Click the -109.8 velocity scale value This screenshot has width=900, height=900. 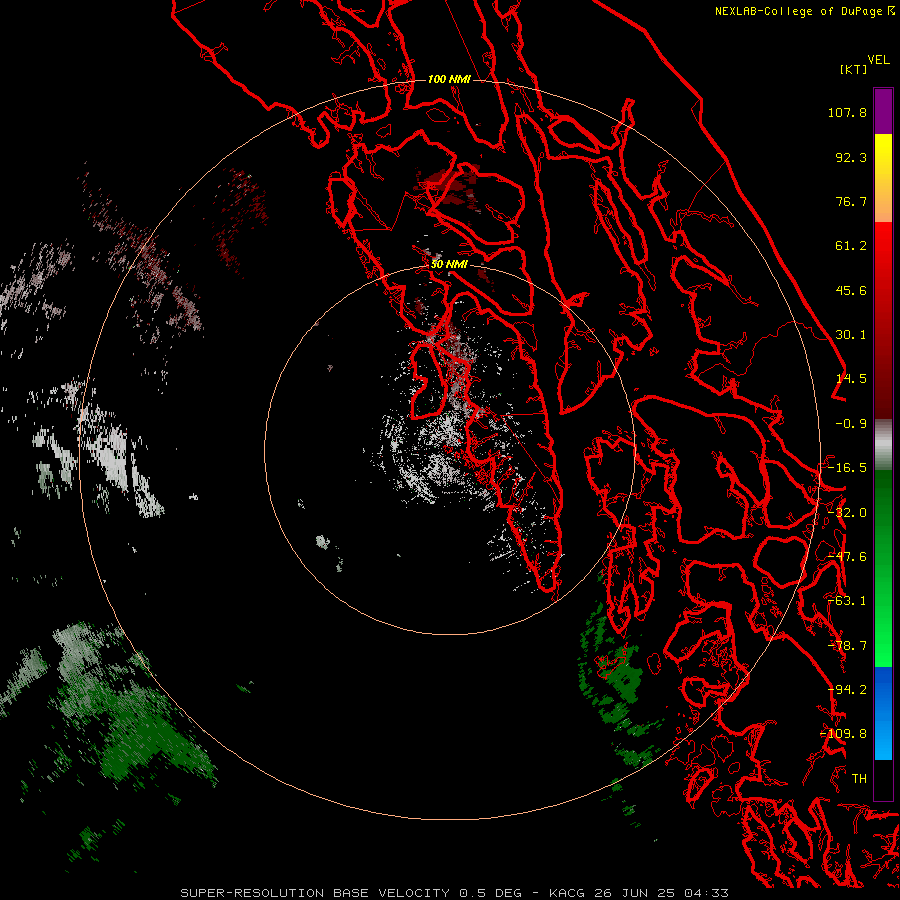click(844, 734)
